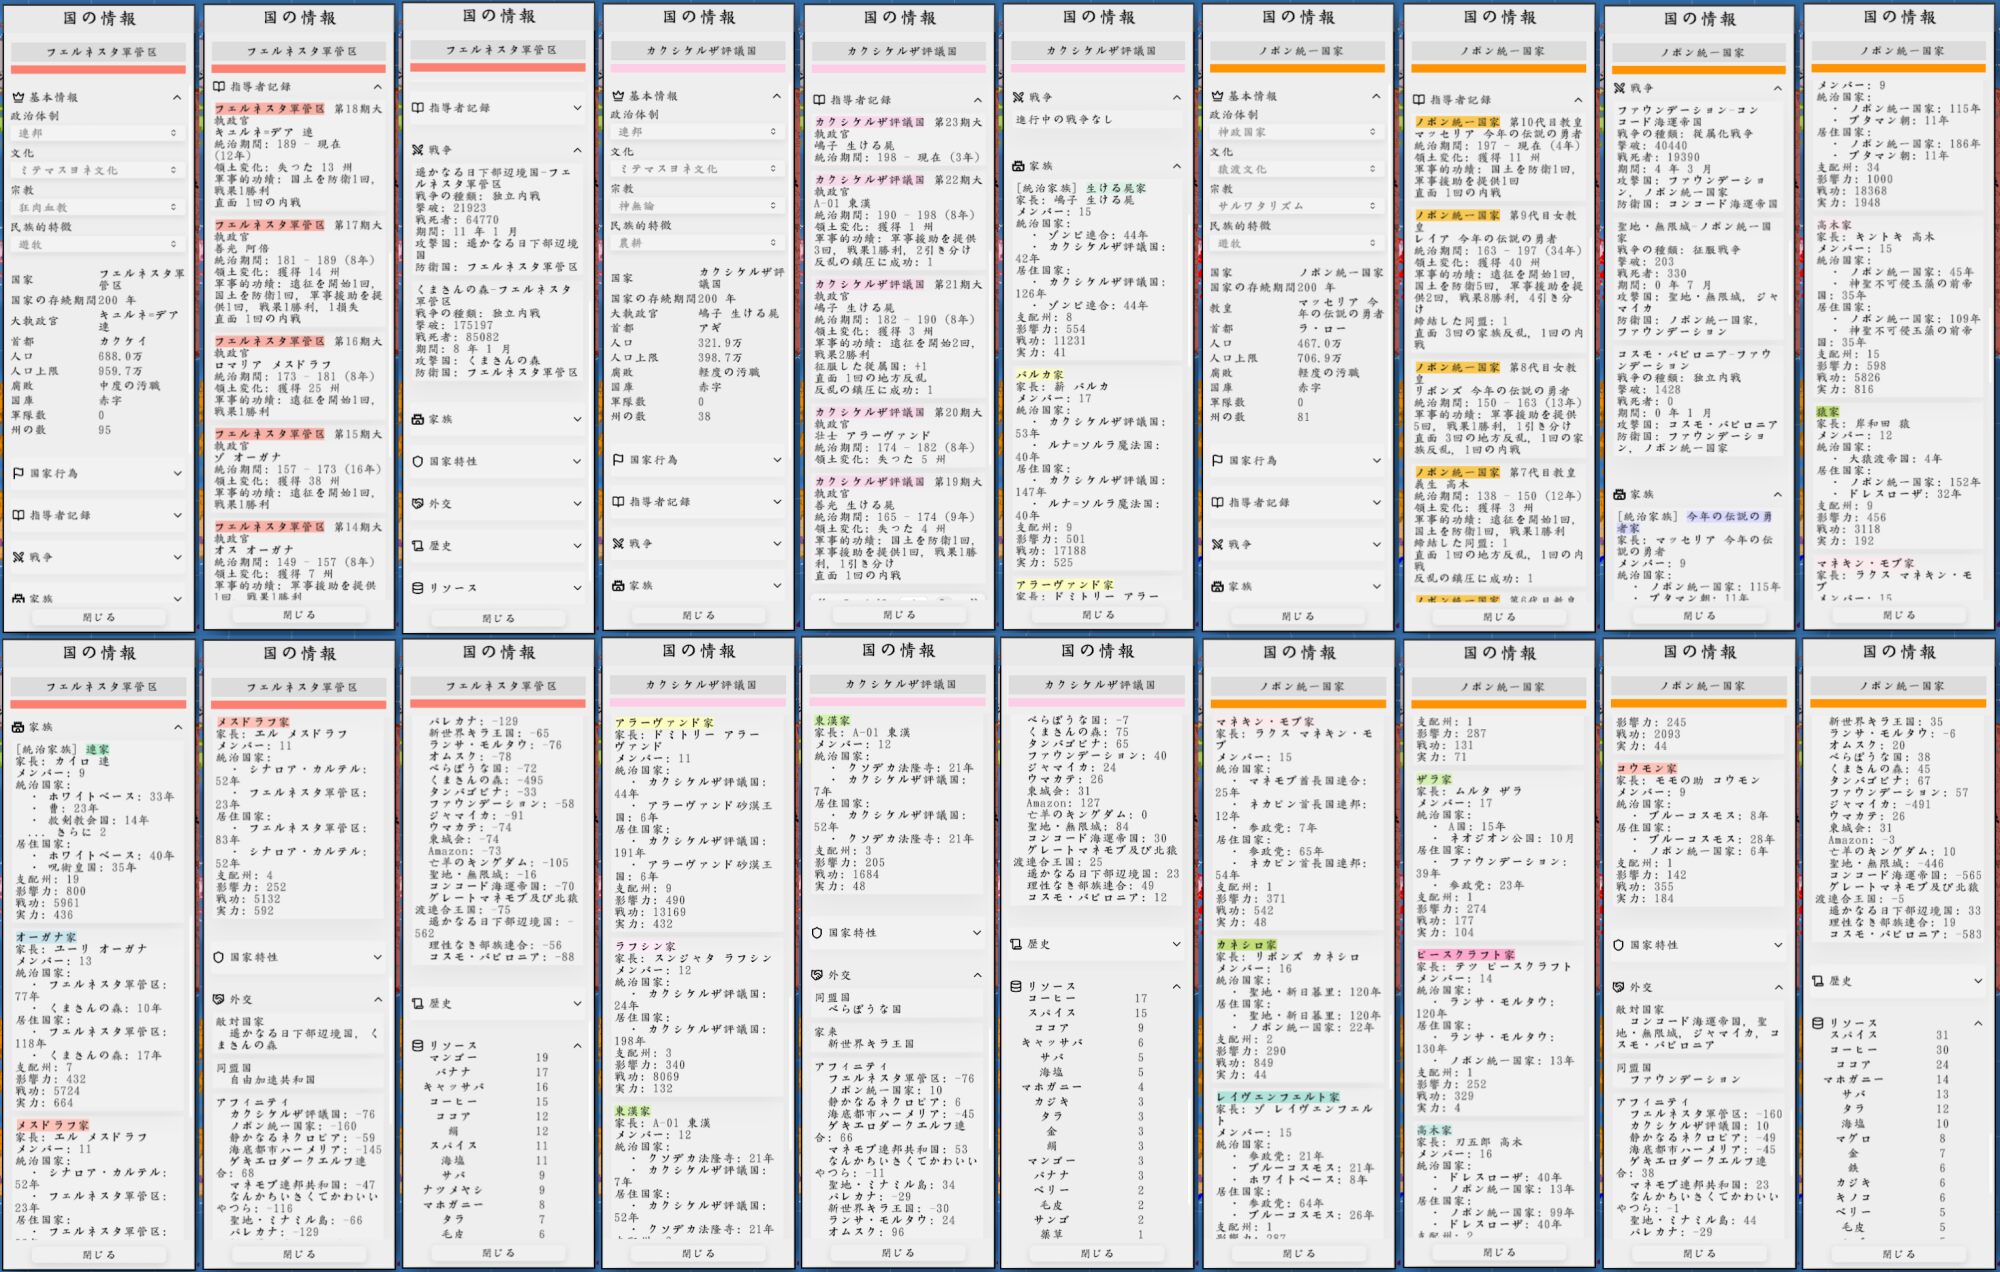Click swords icon above 進行中の戦争なし text
The height and width of the screenshot is (1272, 2000).
[1018, 97]
